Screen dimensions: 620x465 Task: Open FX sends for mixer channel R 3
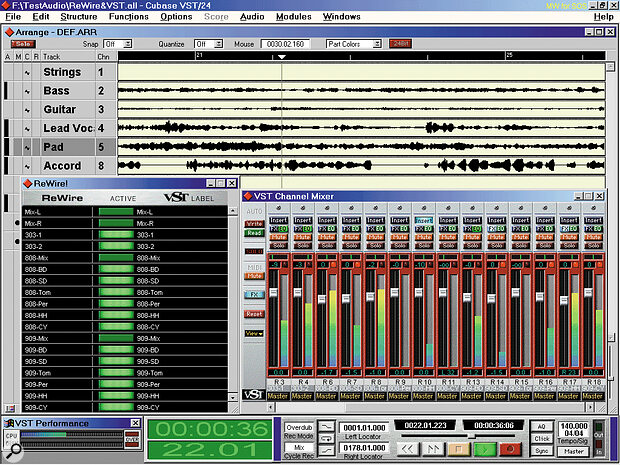(274, 229)
